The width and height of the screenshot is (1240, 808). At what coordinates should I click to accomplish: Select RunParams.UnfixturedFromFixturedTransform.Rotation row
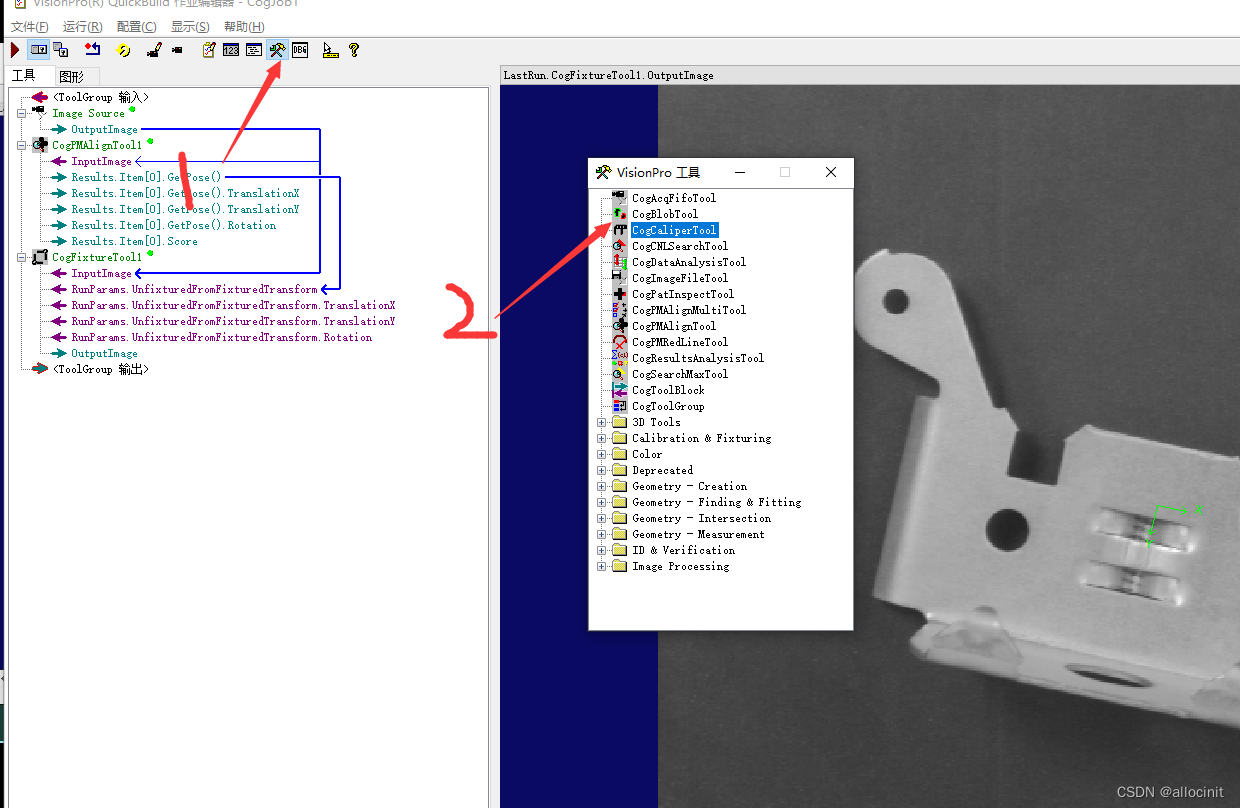click(x=221, y=337)
